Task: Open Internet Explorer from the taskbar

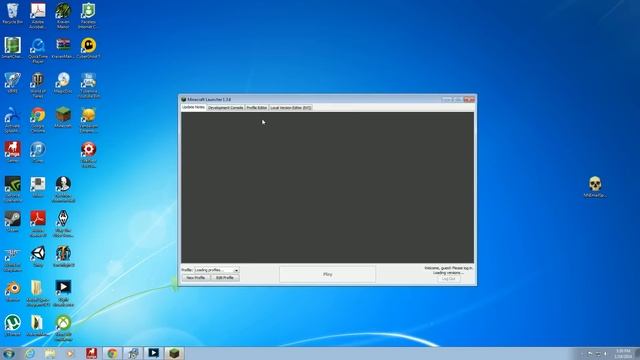Action: click(x=30, y=353)
